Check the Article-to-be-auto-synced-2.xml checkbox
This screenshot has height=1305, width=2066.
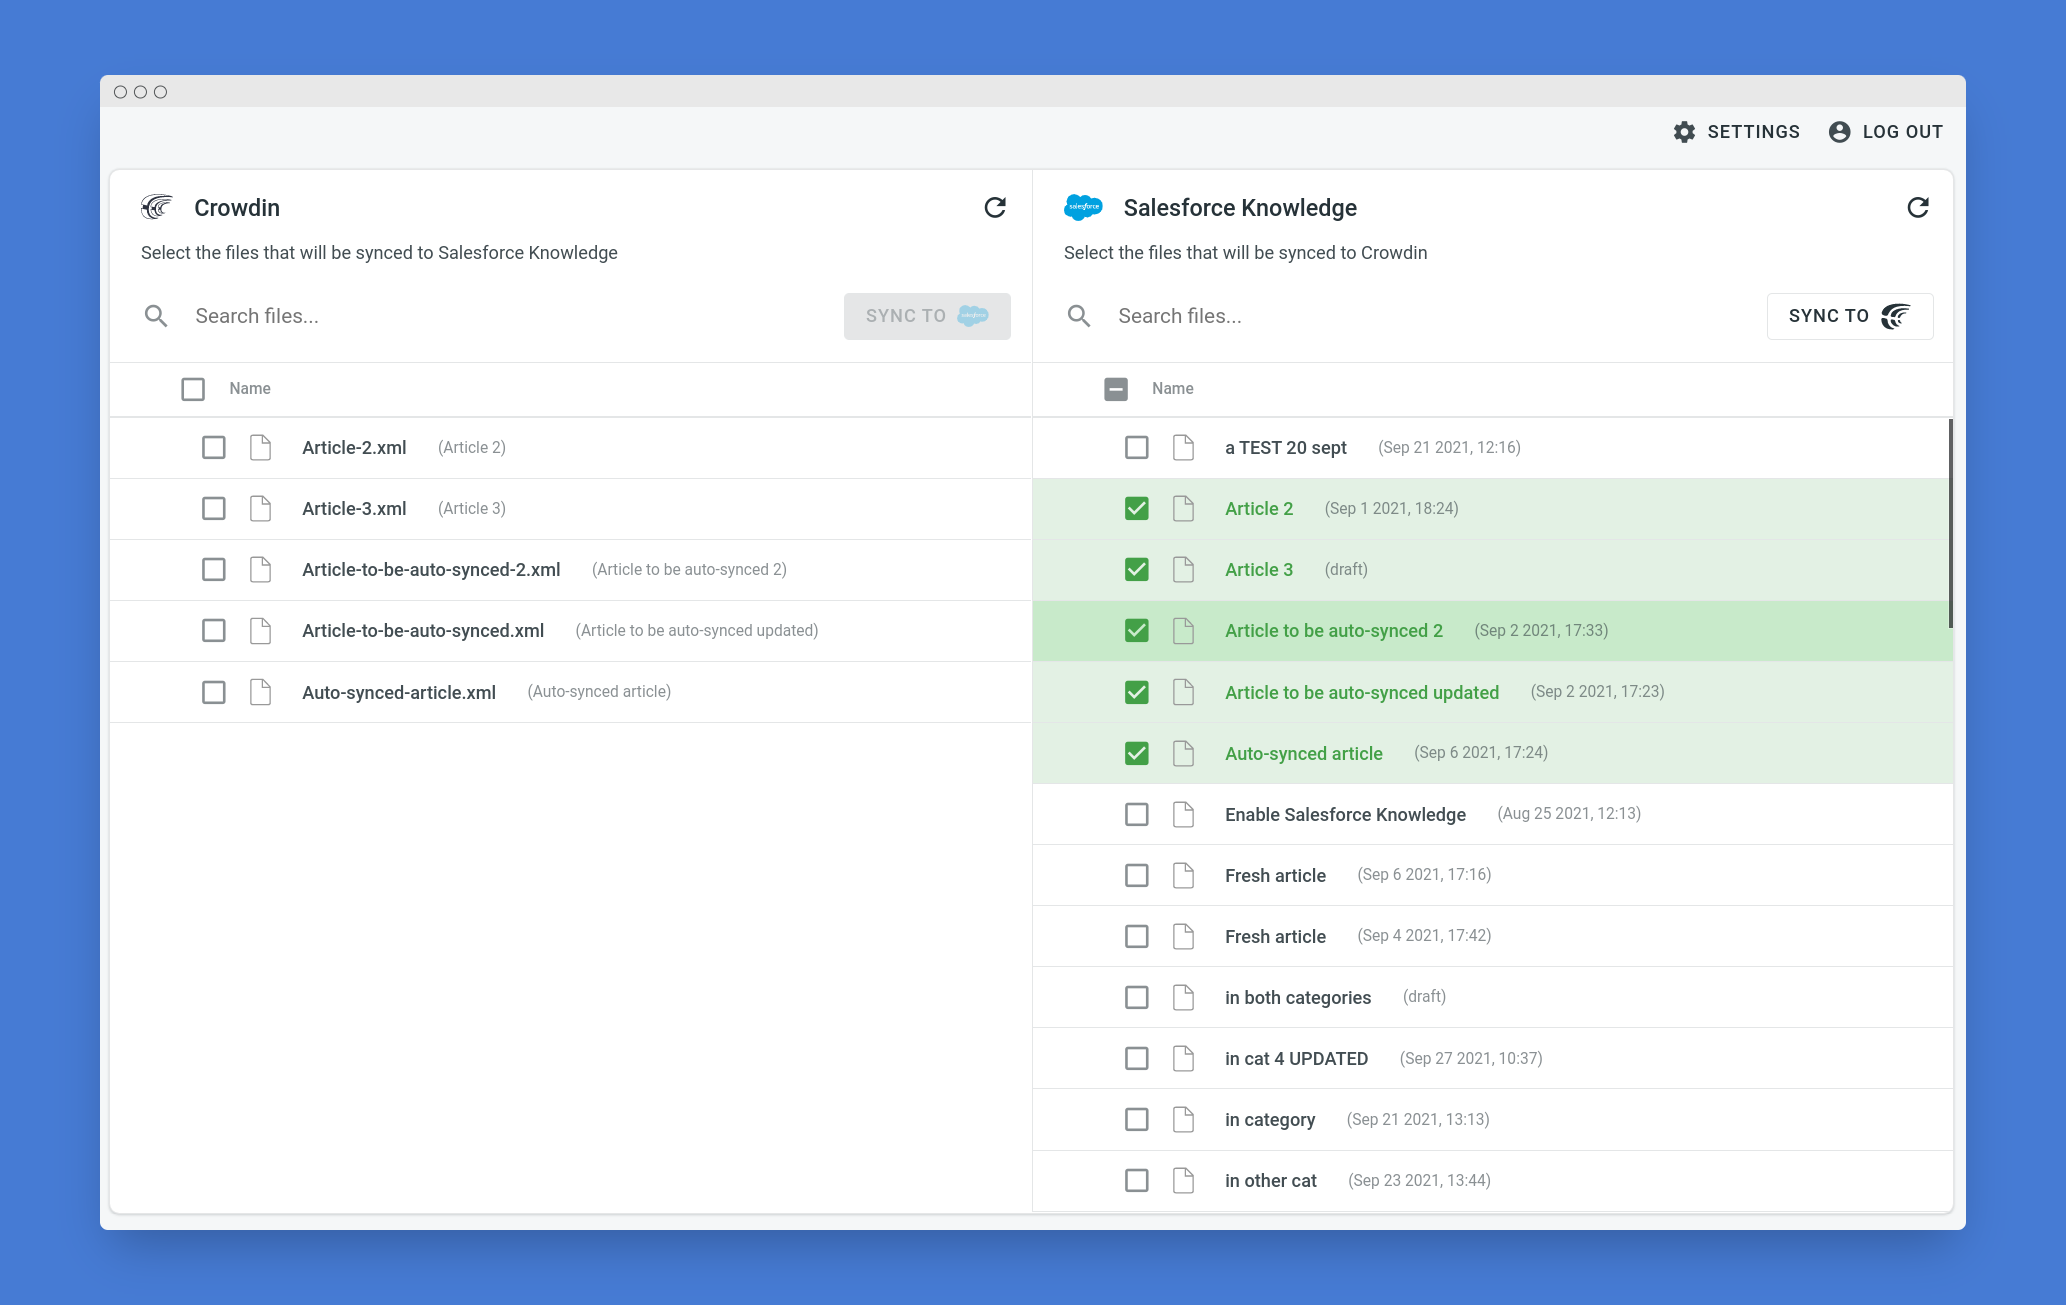coord(213,569)
